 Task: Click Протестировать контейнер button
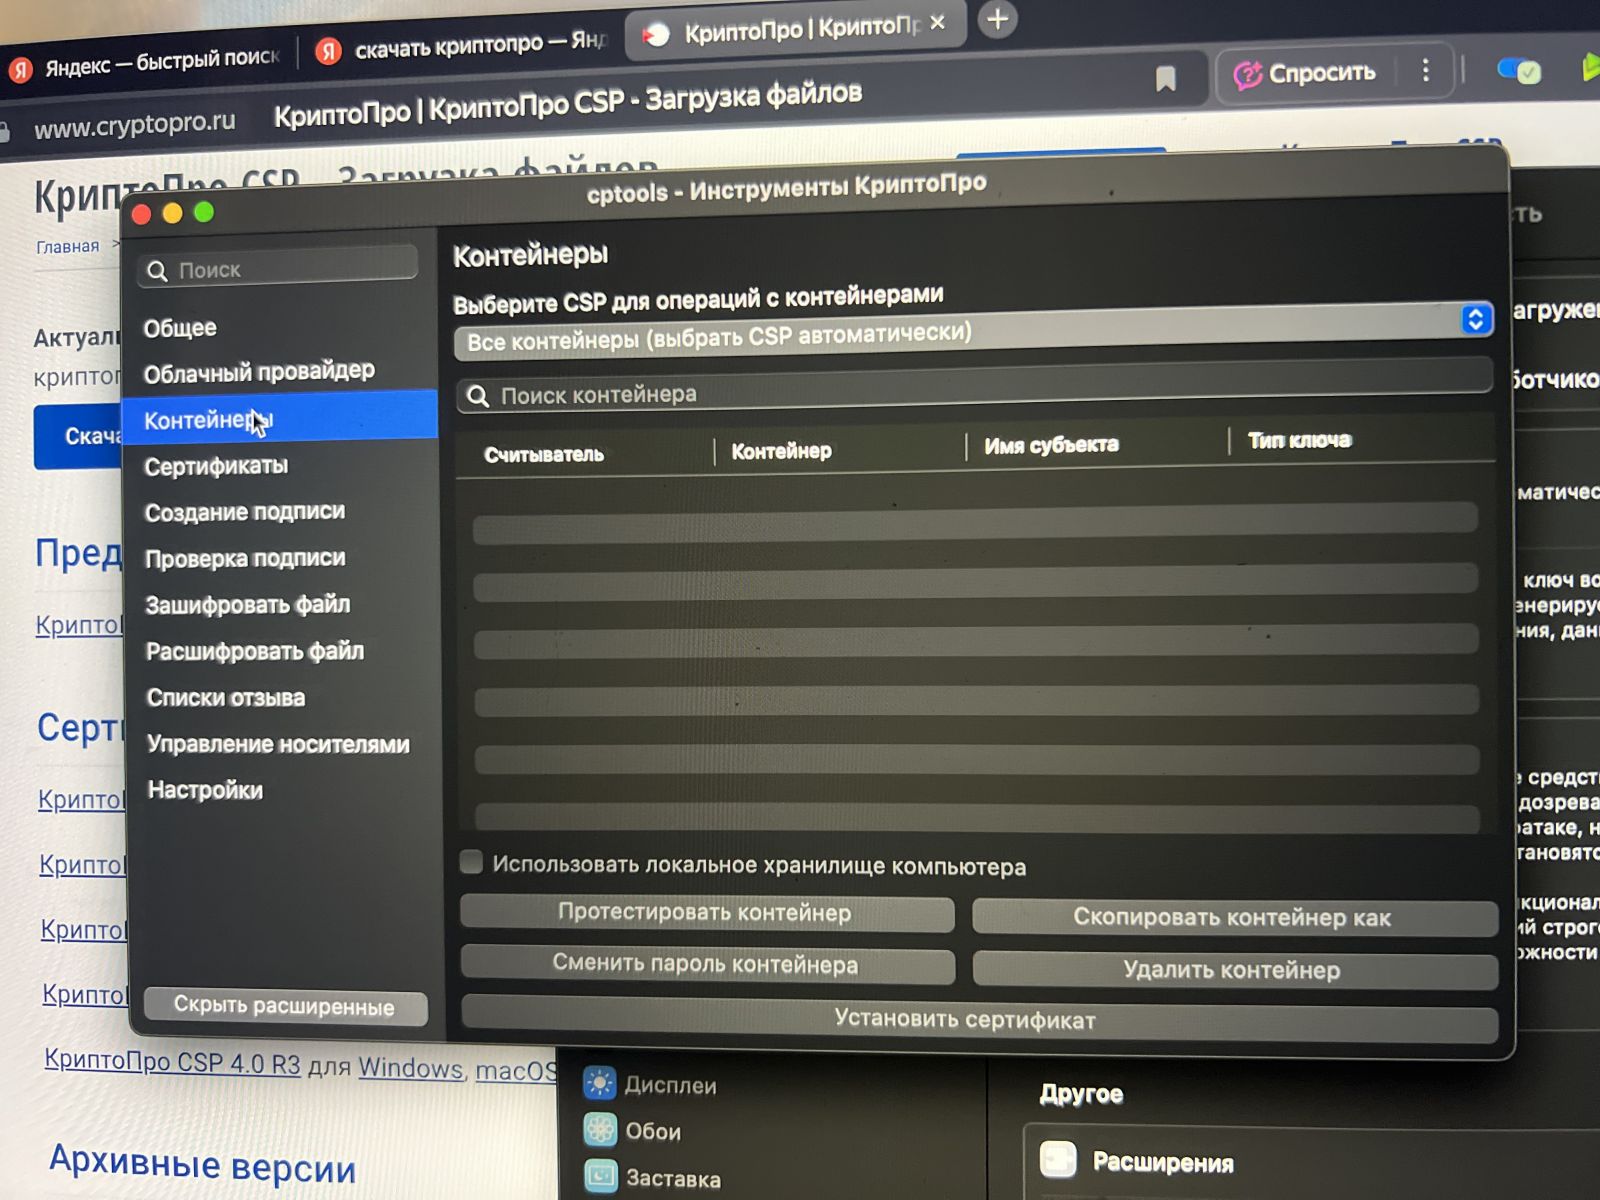pos(706,912)
